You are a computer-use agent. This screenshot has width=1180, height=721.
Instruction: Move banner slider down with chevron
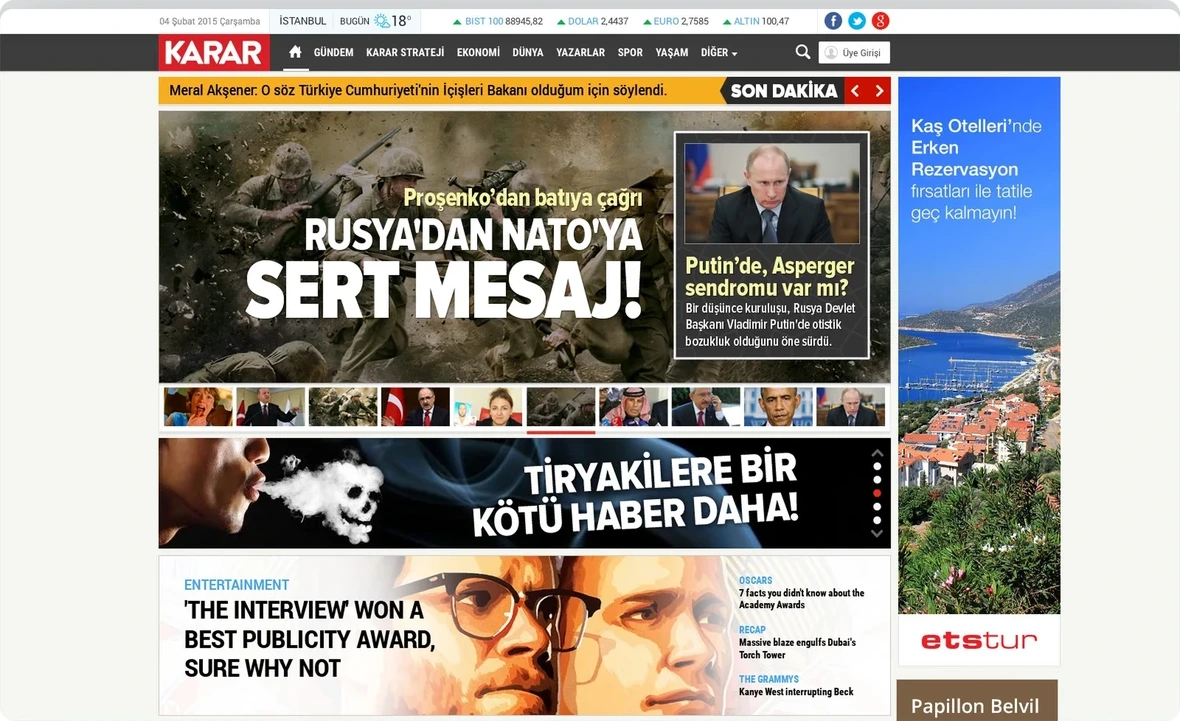[x=877, y=533]
